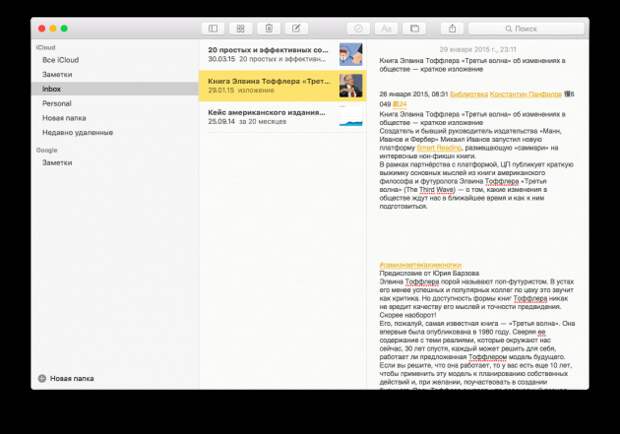Open the attachments browser grid icon
Viewport: 620px width, 434px height.
[240, 28]
